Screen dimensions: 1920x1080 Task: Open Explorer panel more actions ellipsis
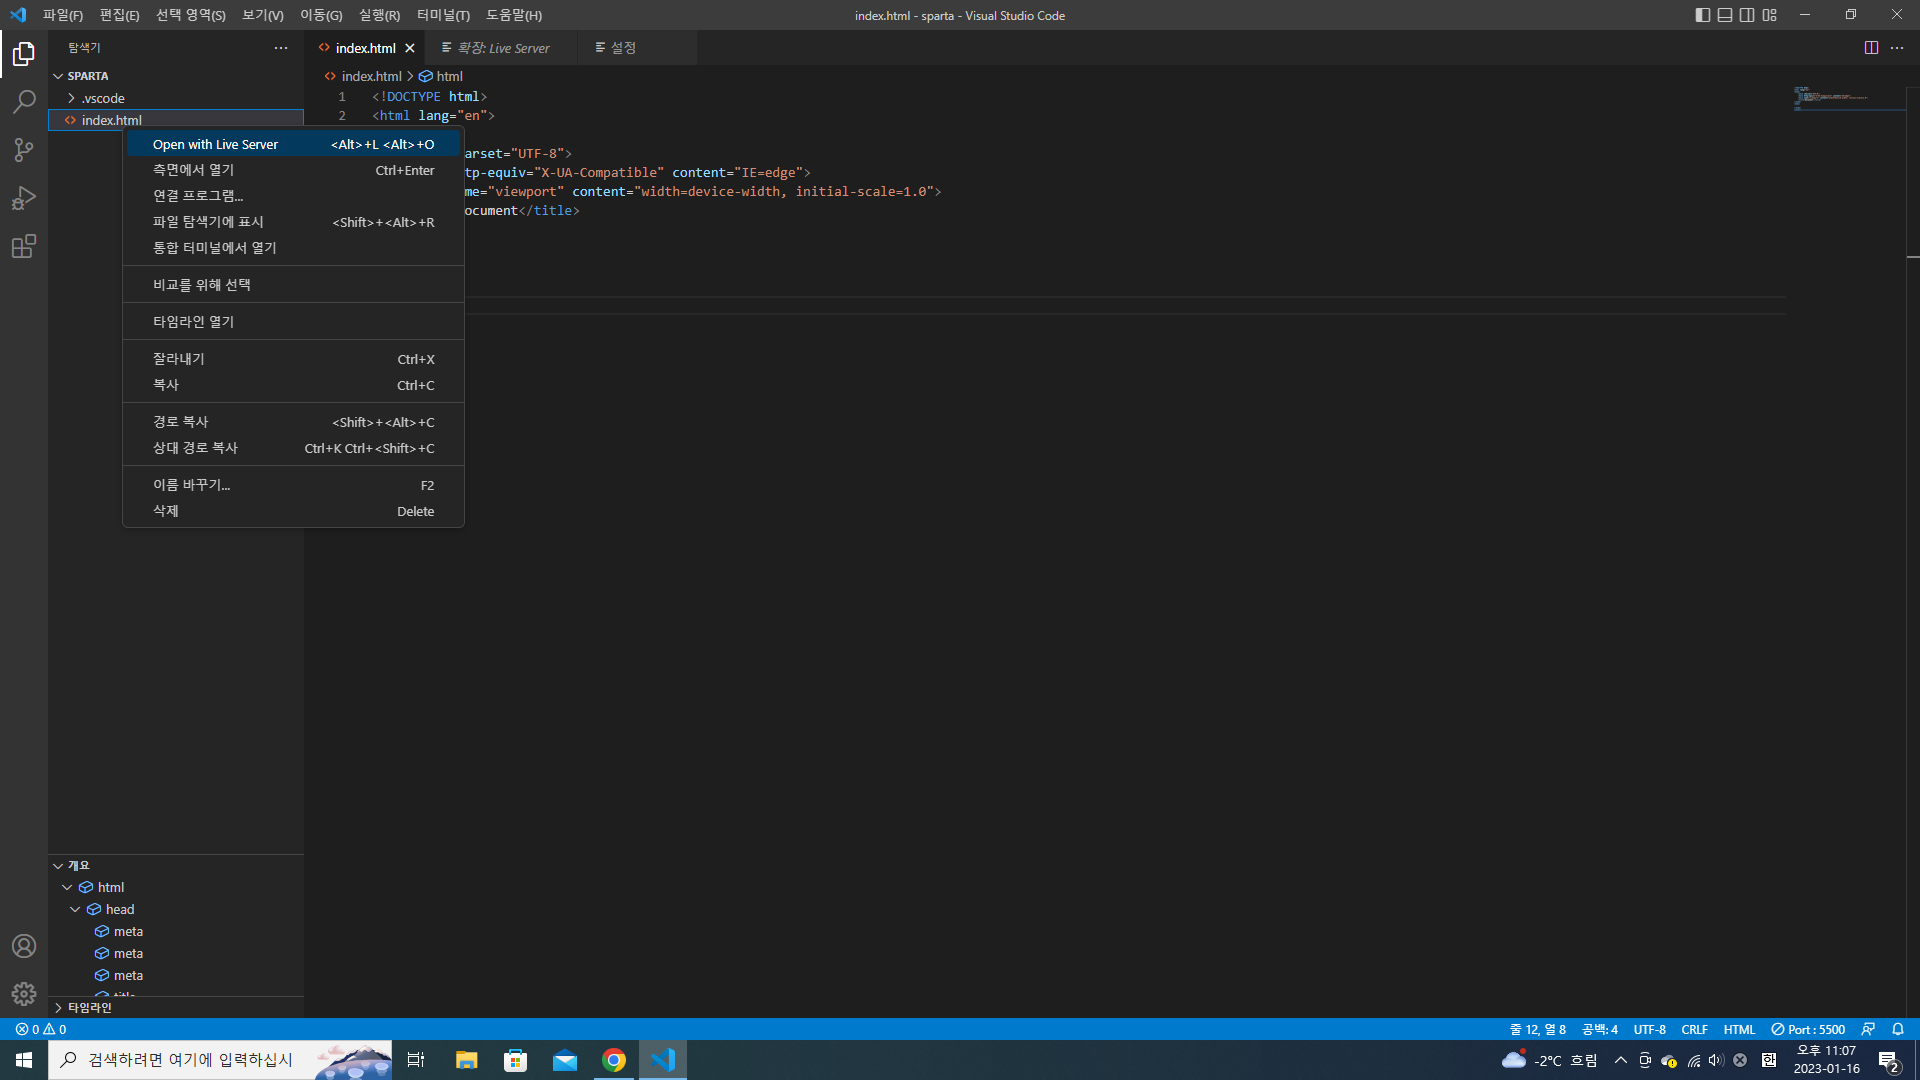point(281,48)
